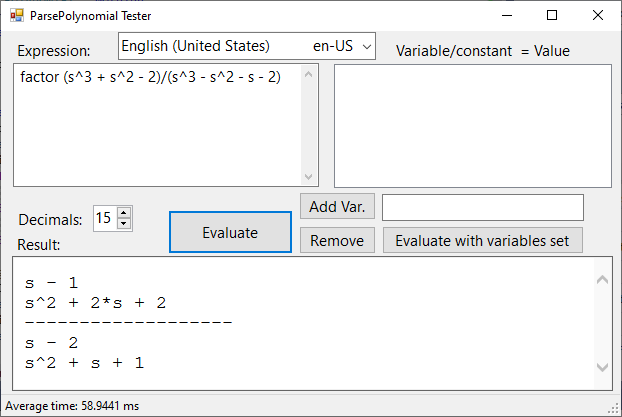
Task: Click the Add Var. button
Action: (x=337, y=206)
